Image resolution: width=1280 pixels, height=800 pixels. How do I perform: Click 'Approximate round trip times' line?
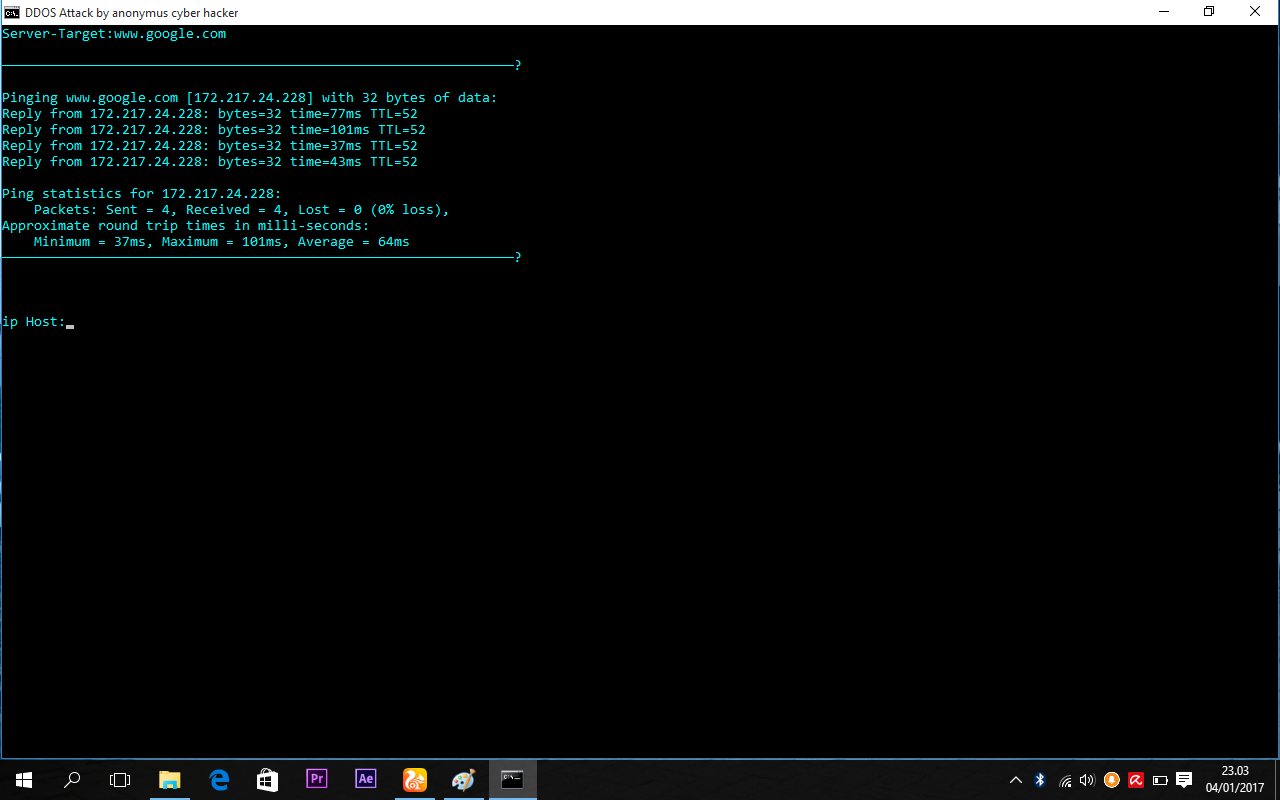pos(186,226)
